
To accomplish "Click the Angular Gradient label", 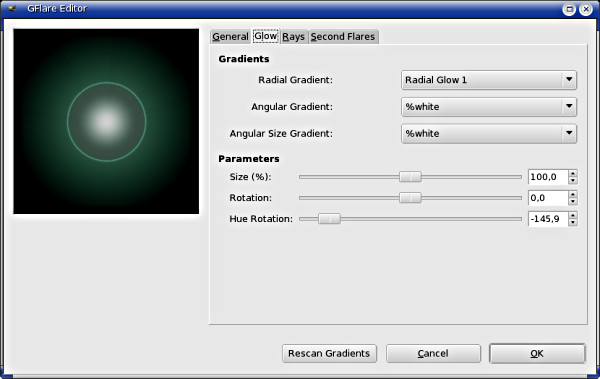I will point(292,107).
